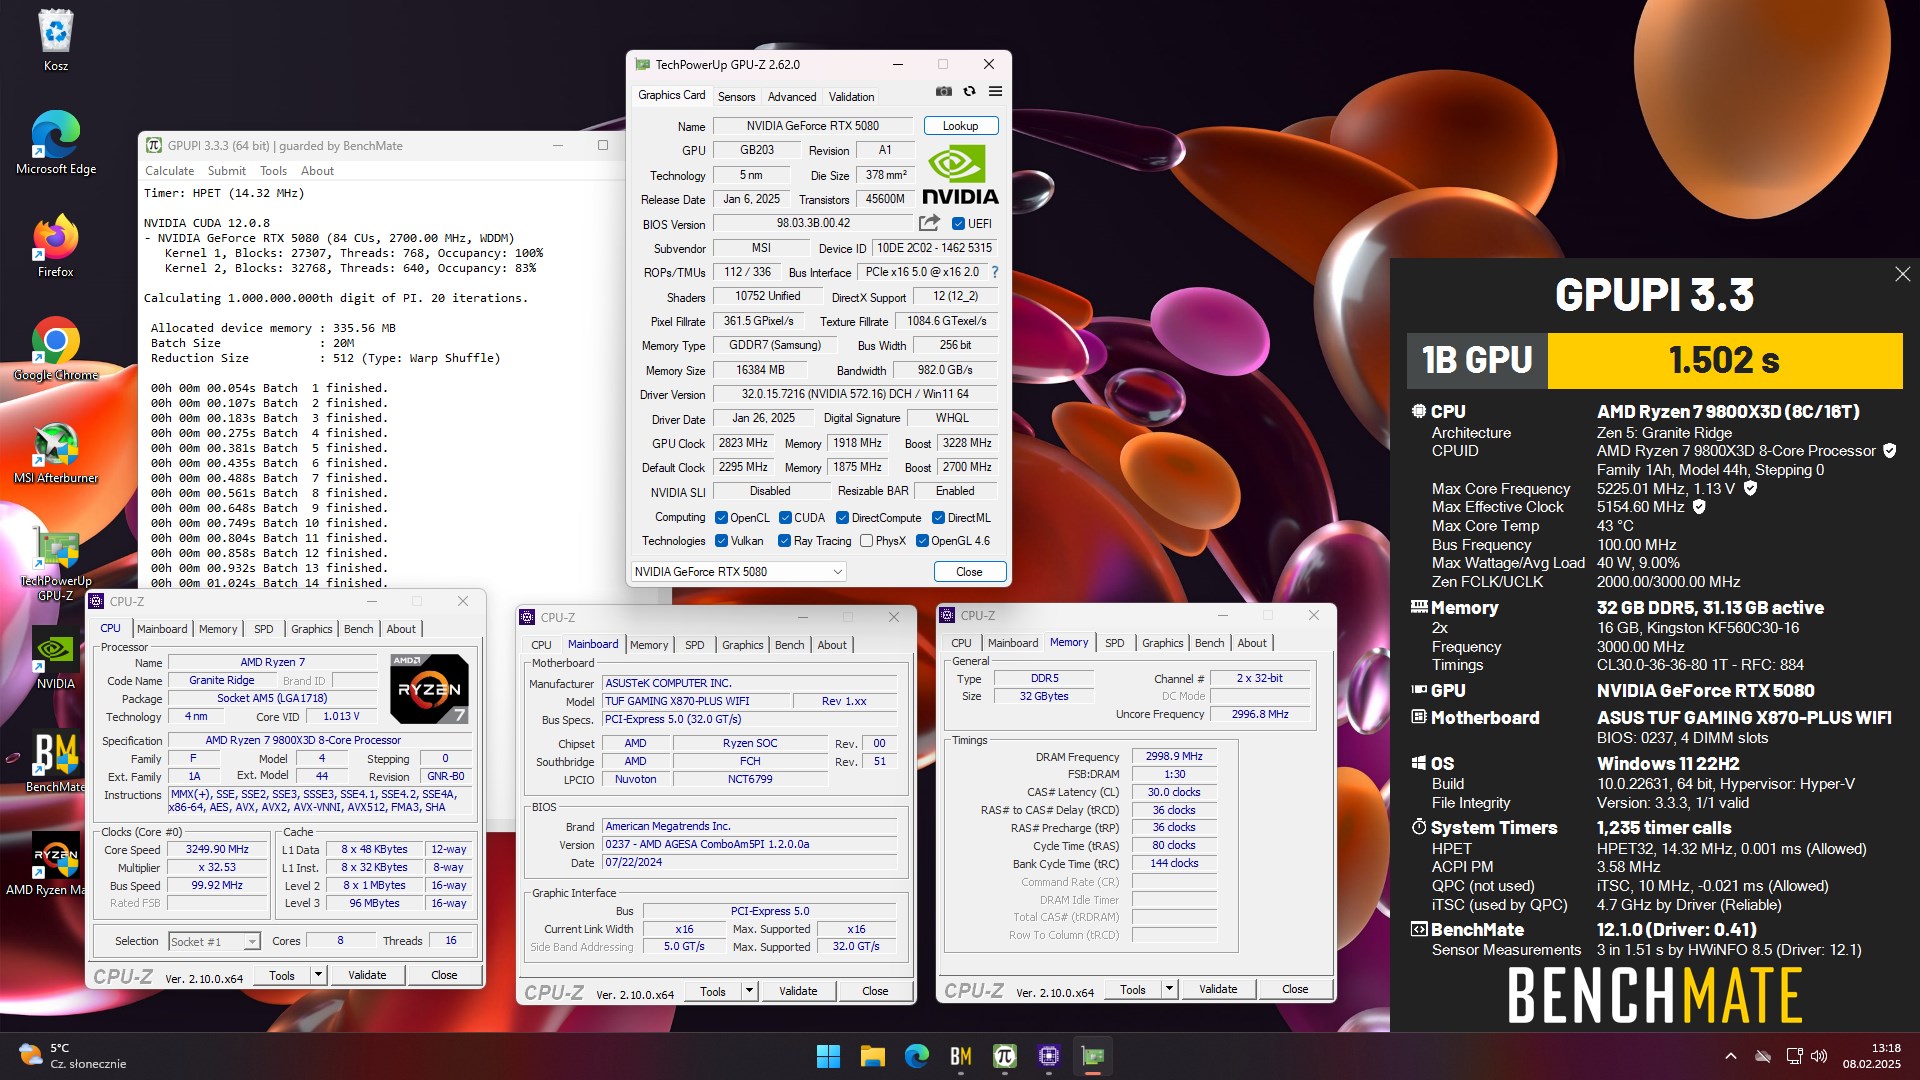
Task: Toggle the Vulkan checkbox in GPU-Z
Action: [721, 541]
